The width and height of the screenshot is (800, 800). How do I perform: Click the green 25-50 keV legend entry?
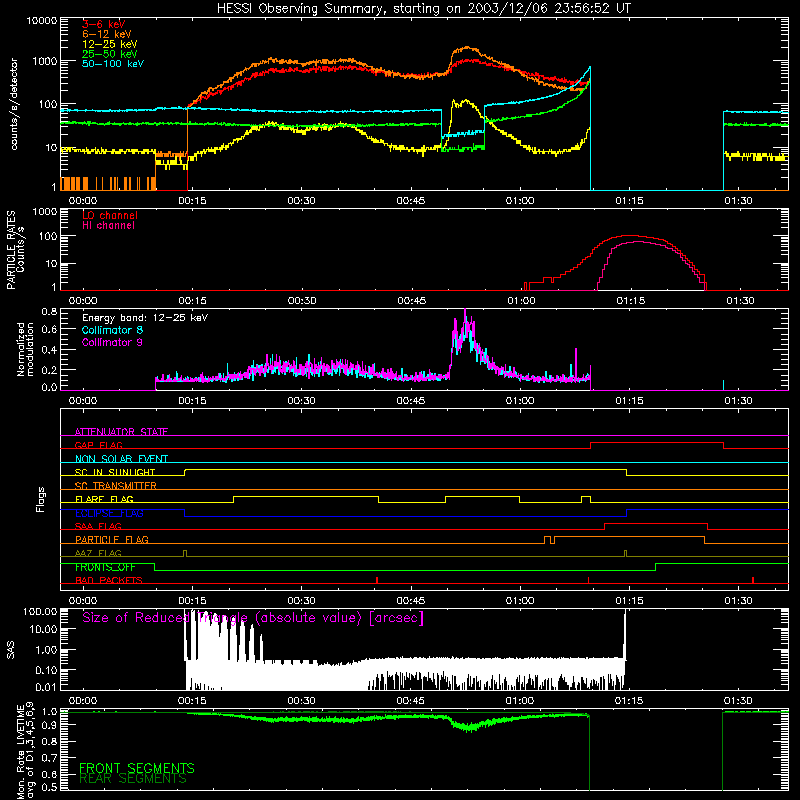pyautogui.click(x=110, y=54)
